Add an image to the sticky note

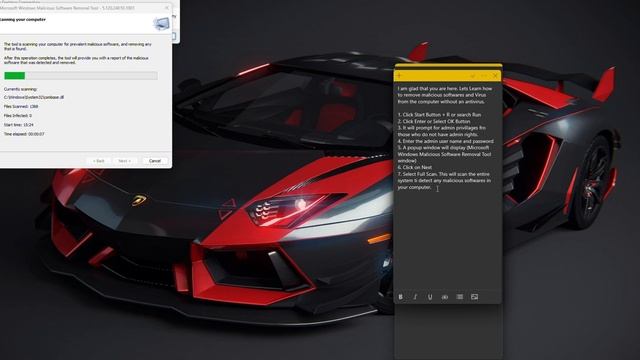pos(474,297)
